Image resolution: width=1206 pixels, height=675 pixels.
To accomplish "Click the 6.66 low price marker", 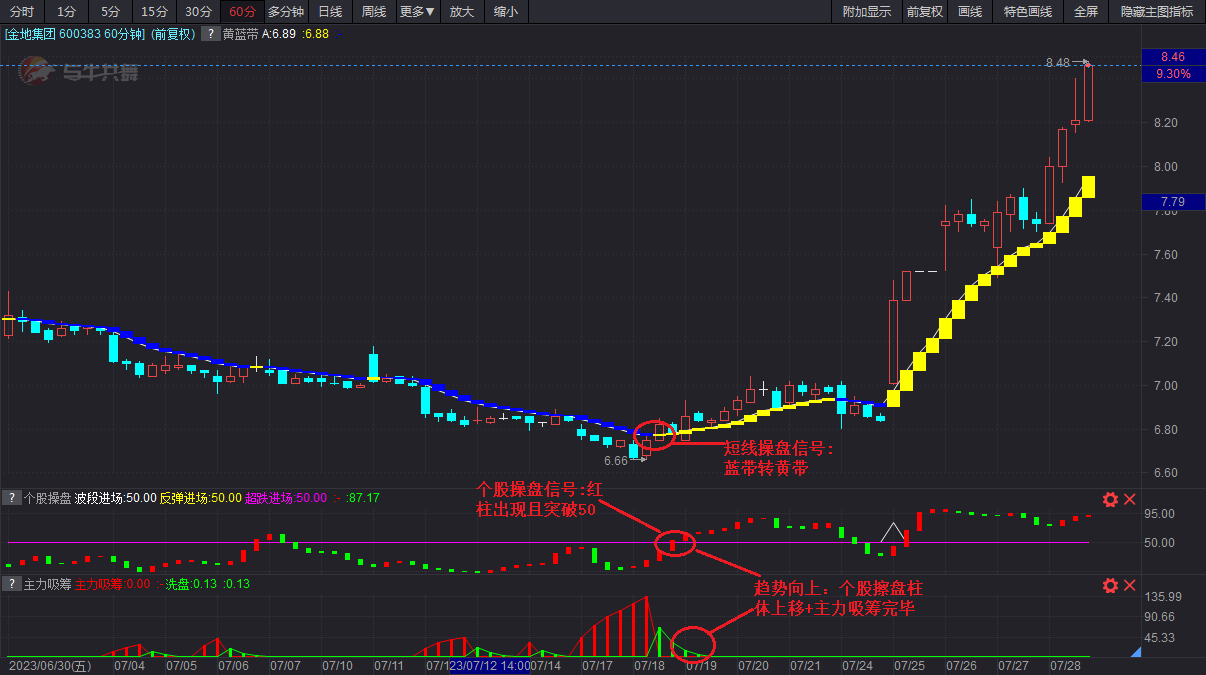I will tap(616, 461).
